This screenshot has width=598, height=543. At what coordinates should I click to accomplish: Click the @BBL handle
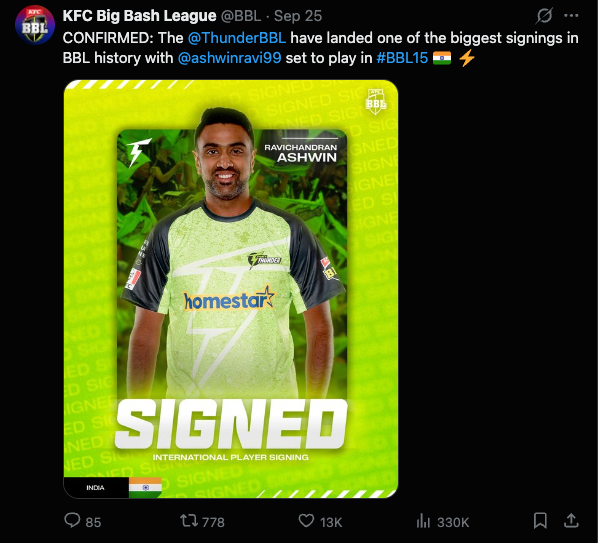(x=241, y=16)
